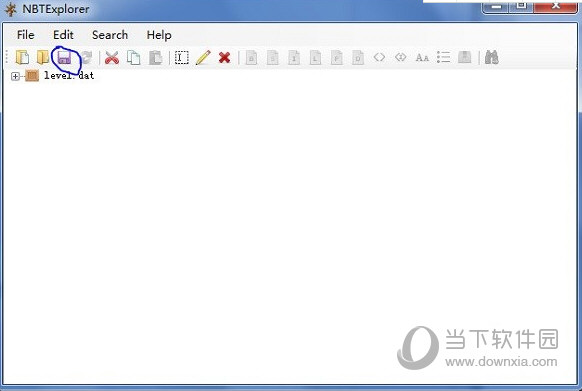
Task: Open the Search menu
Action: tap(110, 35)
